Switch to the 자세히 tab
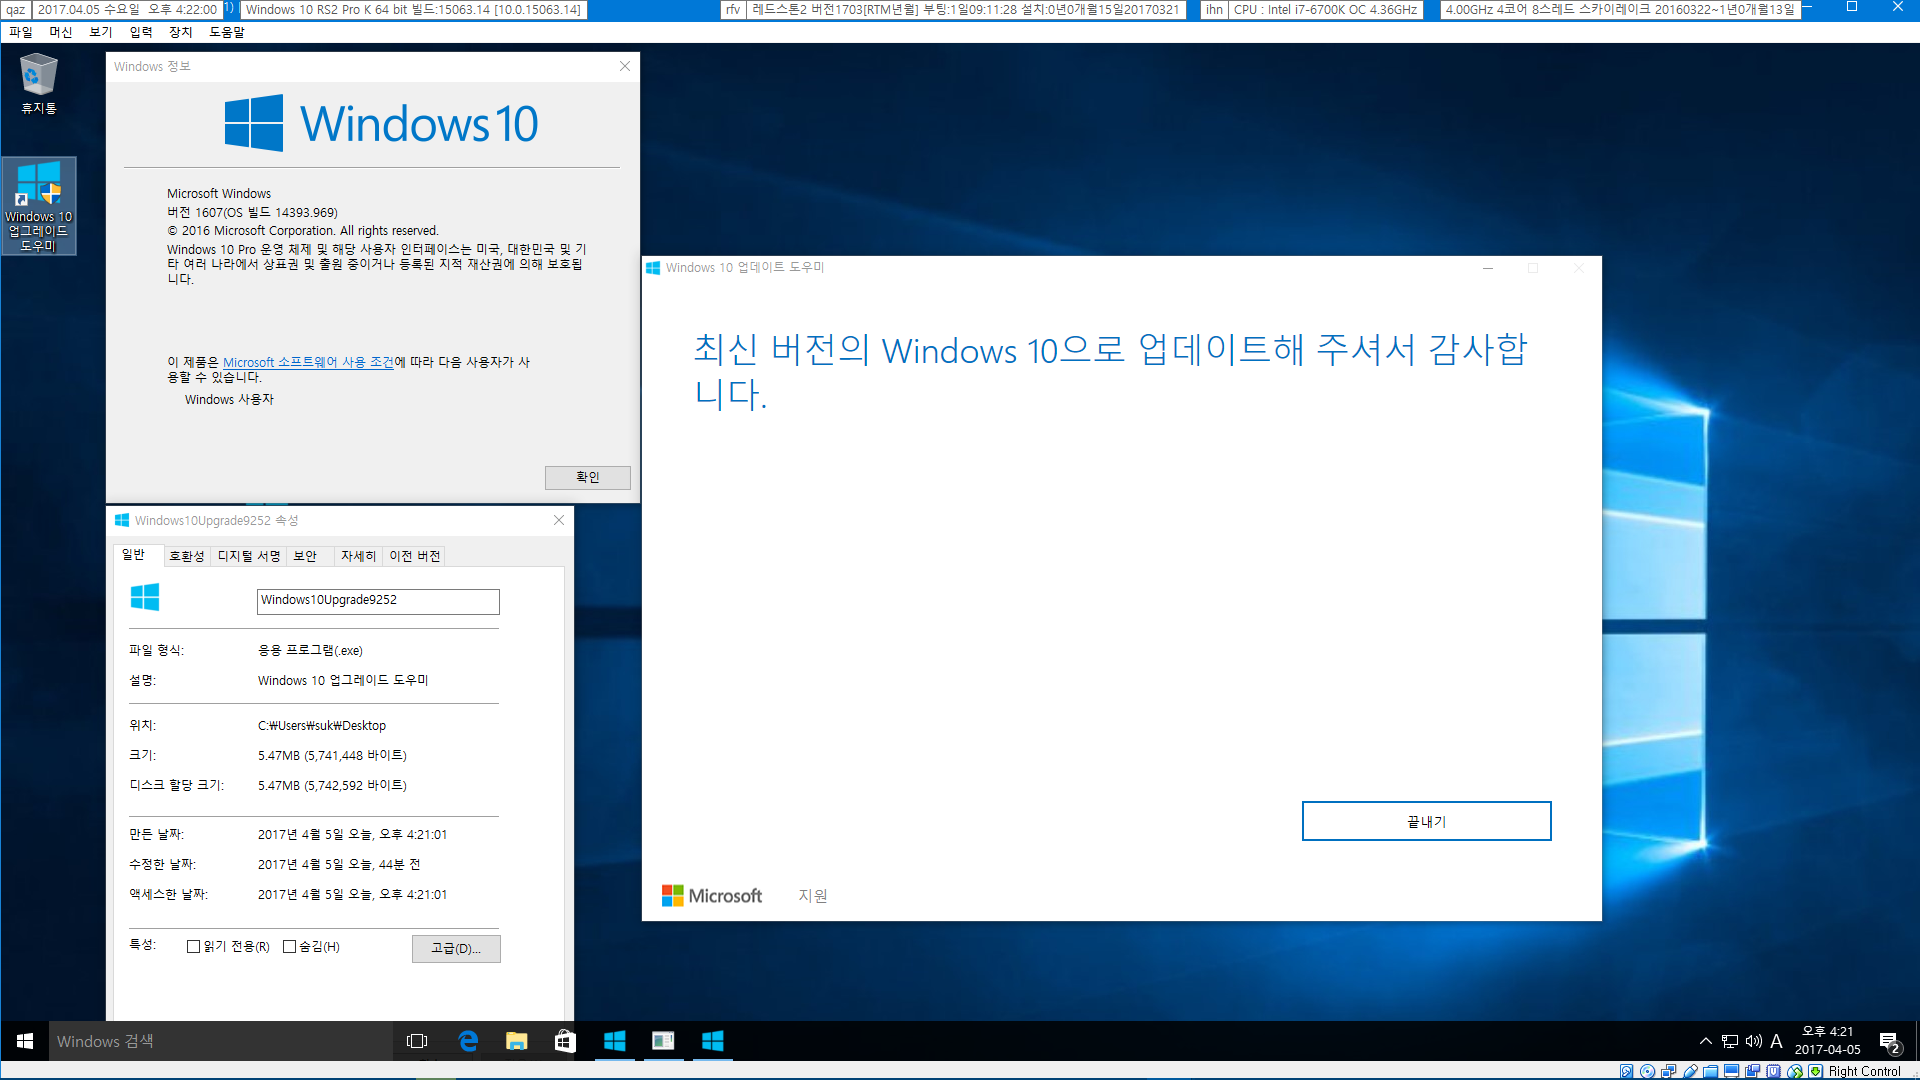 [x=358, y=556]
